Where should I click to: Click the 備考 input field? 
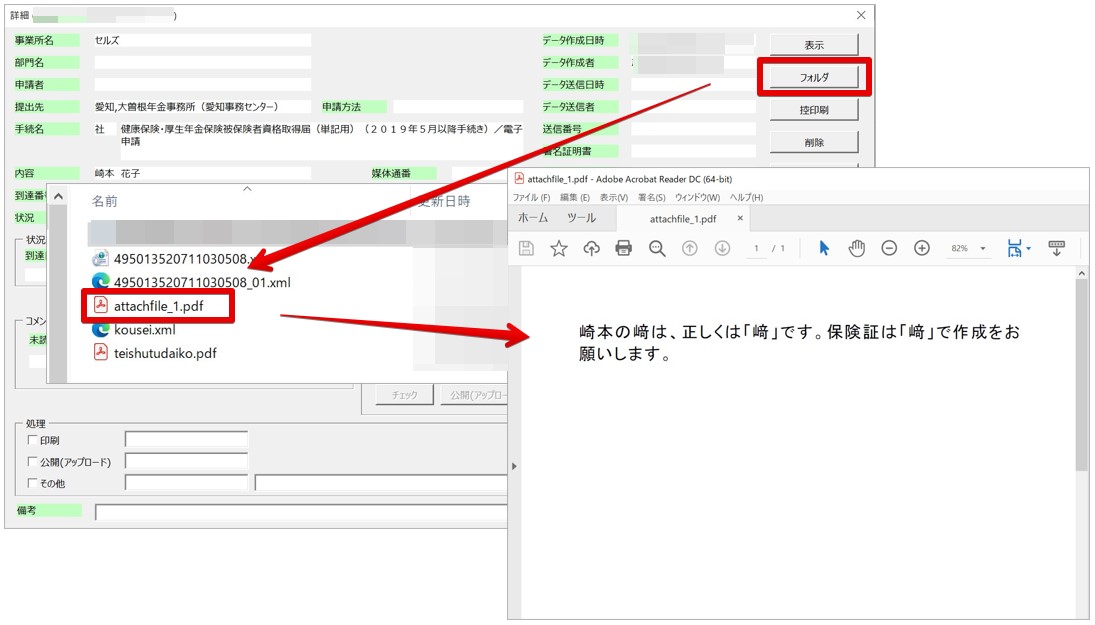point(301,512)
